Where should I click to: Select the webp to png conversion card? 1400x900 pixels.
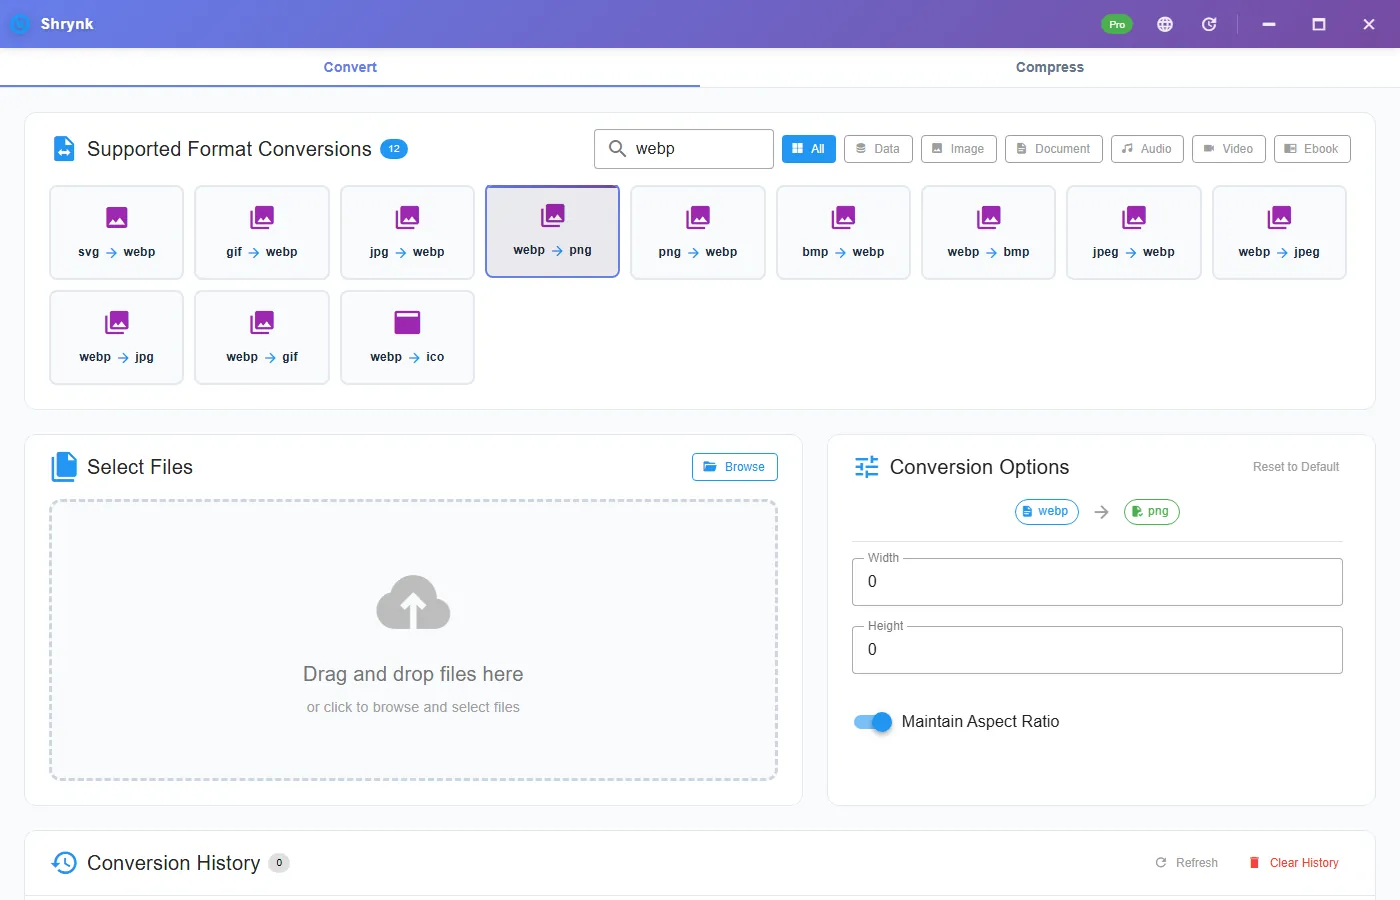pos(552,231)
